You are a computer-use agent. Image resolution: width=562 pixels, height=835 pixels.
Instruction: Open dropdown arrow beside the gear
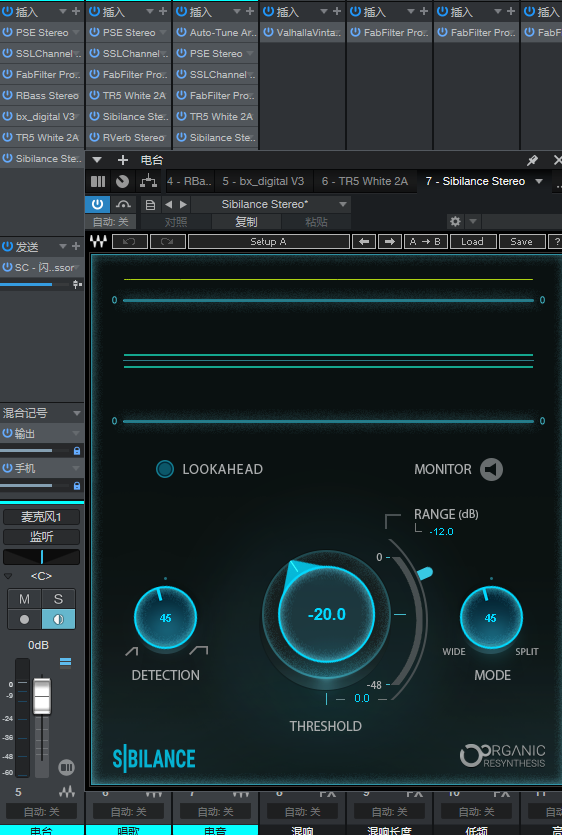[x=473, y=221]
